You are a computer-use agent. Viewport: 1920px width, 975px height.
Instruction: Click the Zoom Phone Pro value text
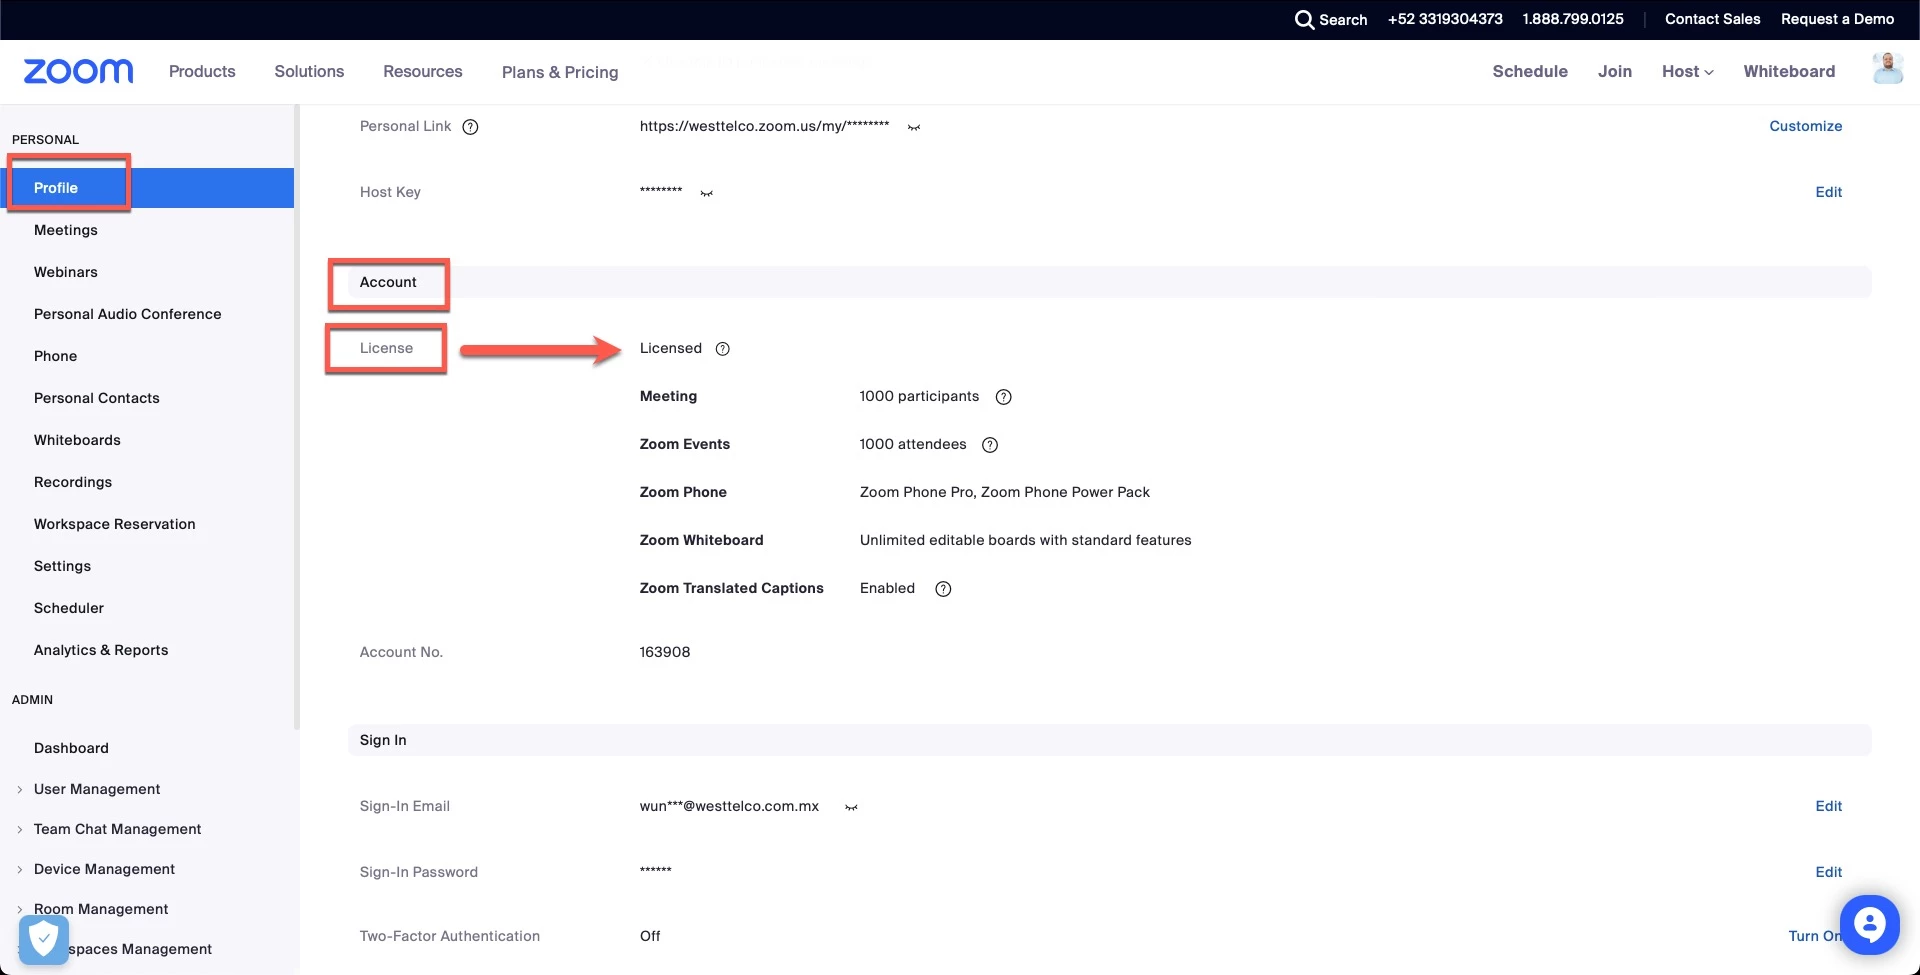(1005, 492)
